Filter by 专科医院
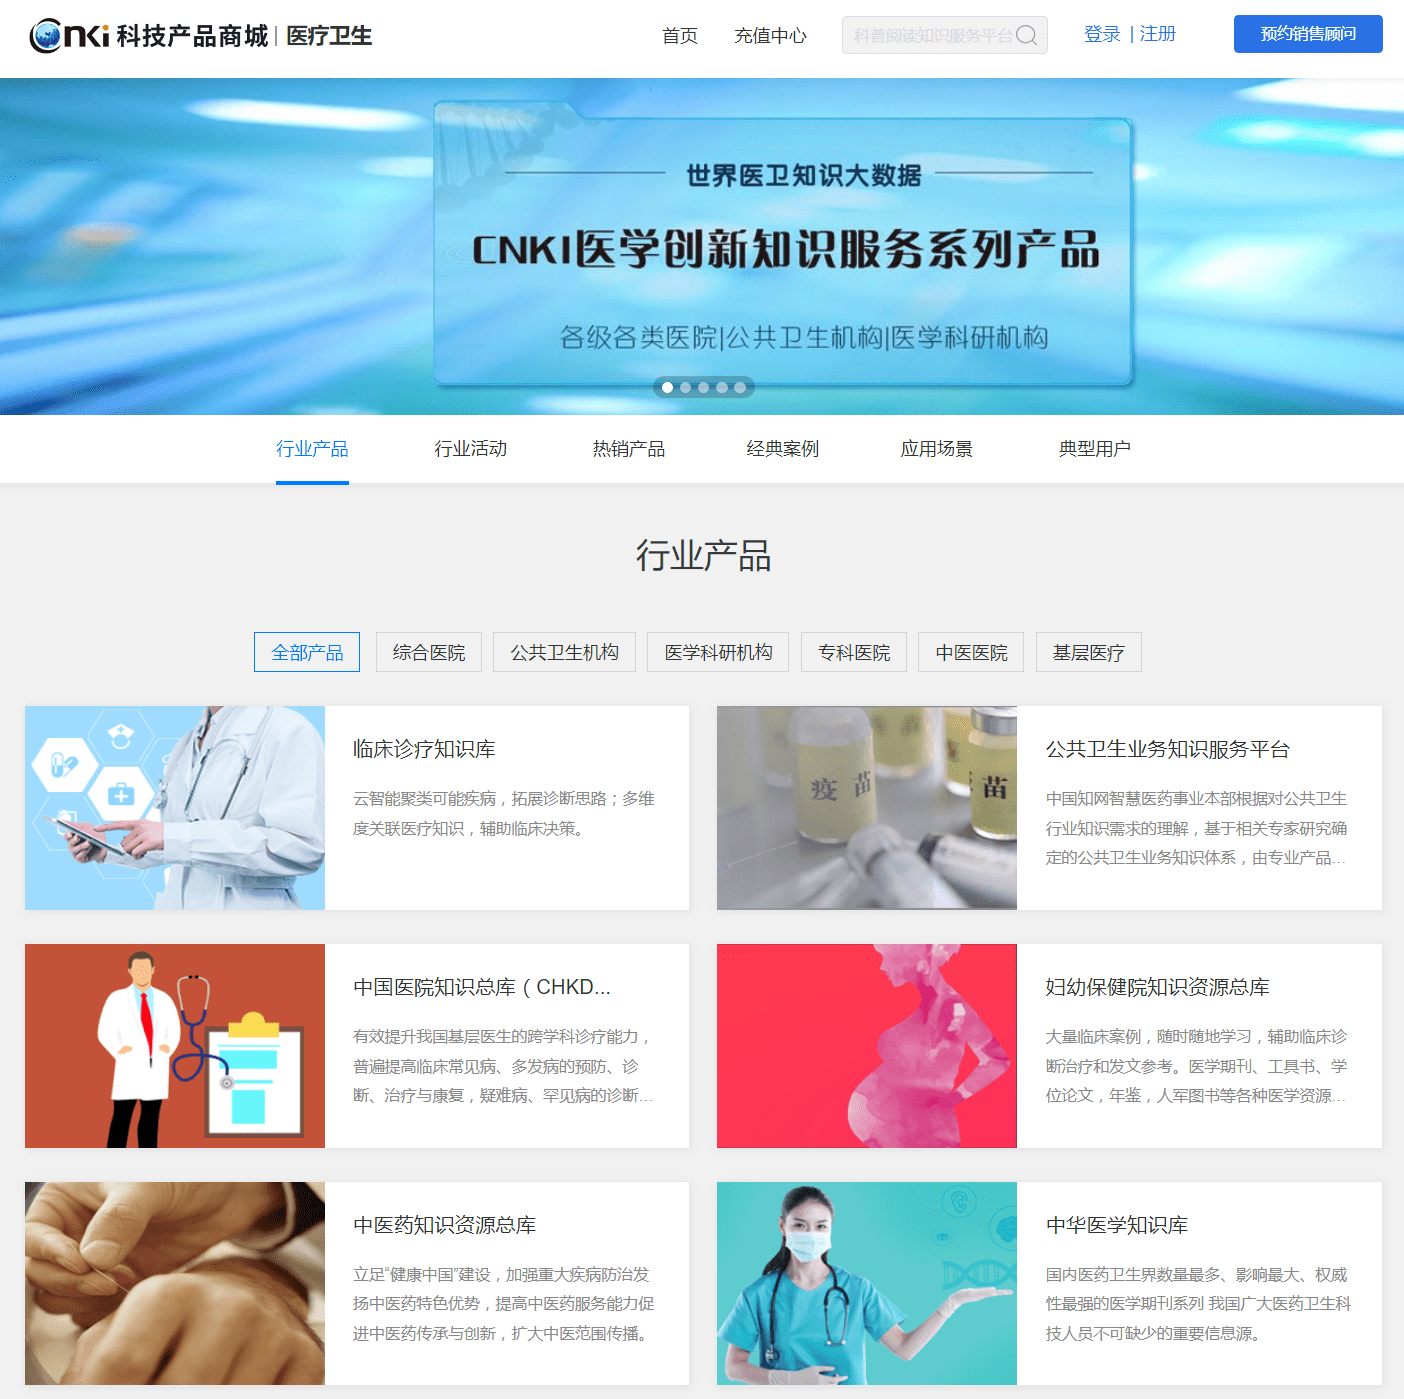 [x=854, y=652]
